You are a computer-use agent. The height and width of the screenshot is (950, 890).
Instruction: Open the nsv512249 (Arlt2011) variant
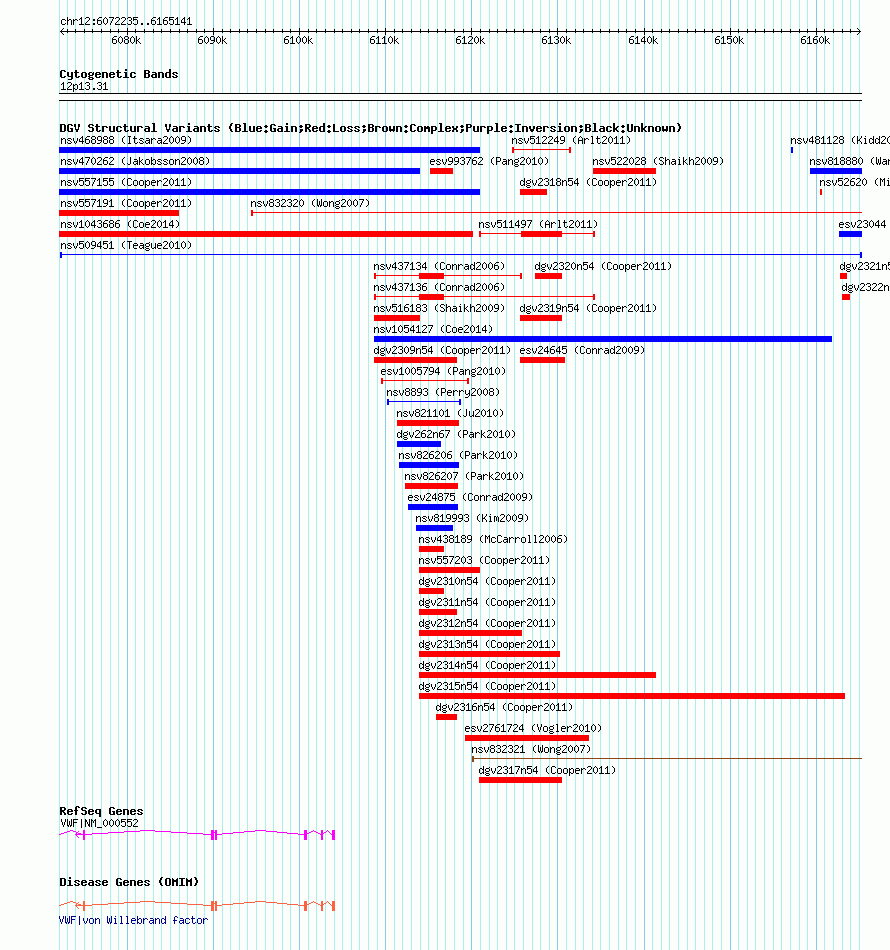(571, 141)
